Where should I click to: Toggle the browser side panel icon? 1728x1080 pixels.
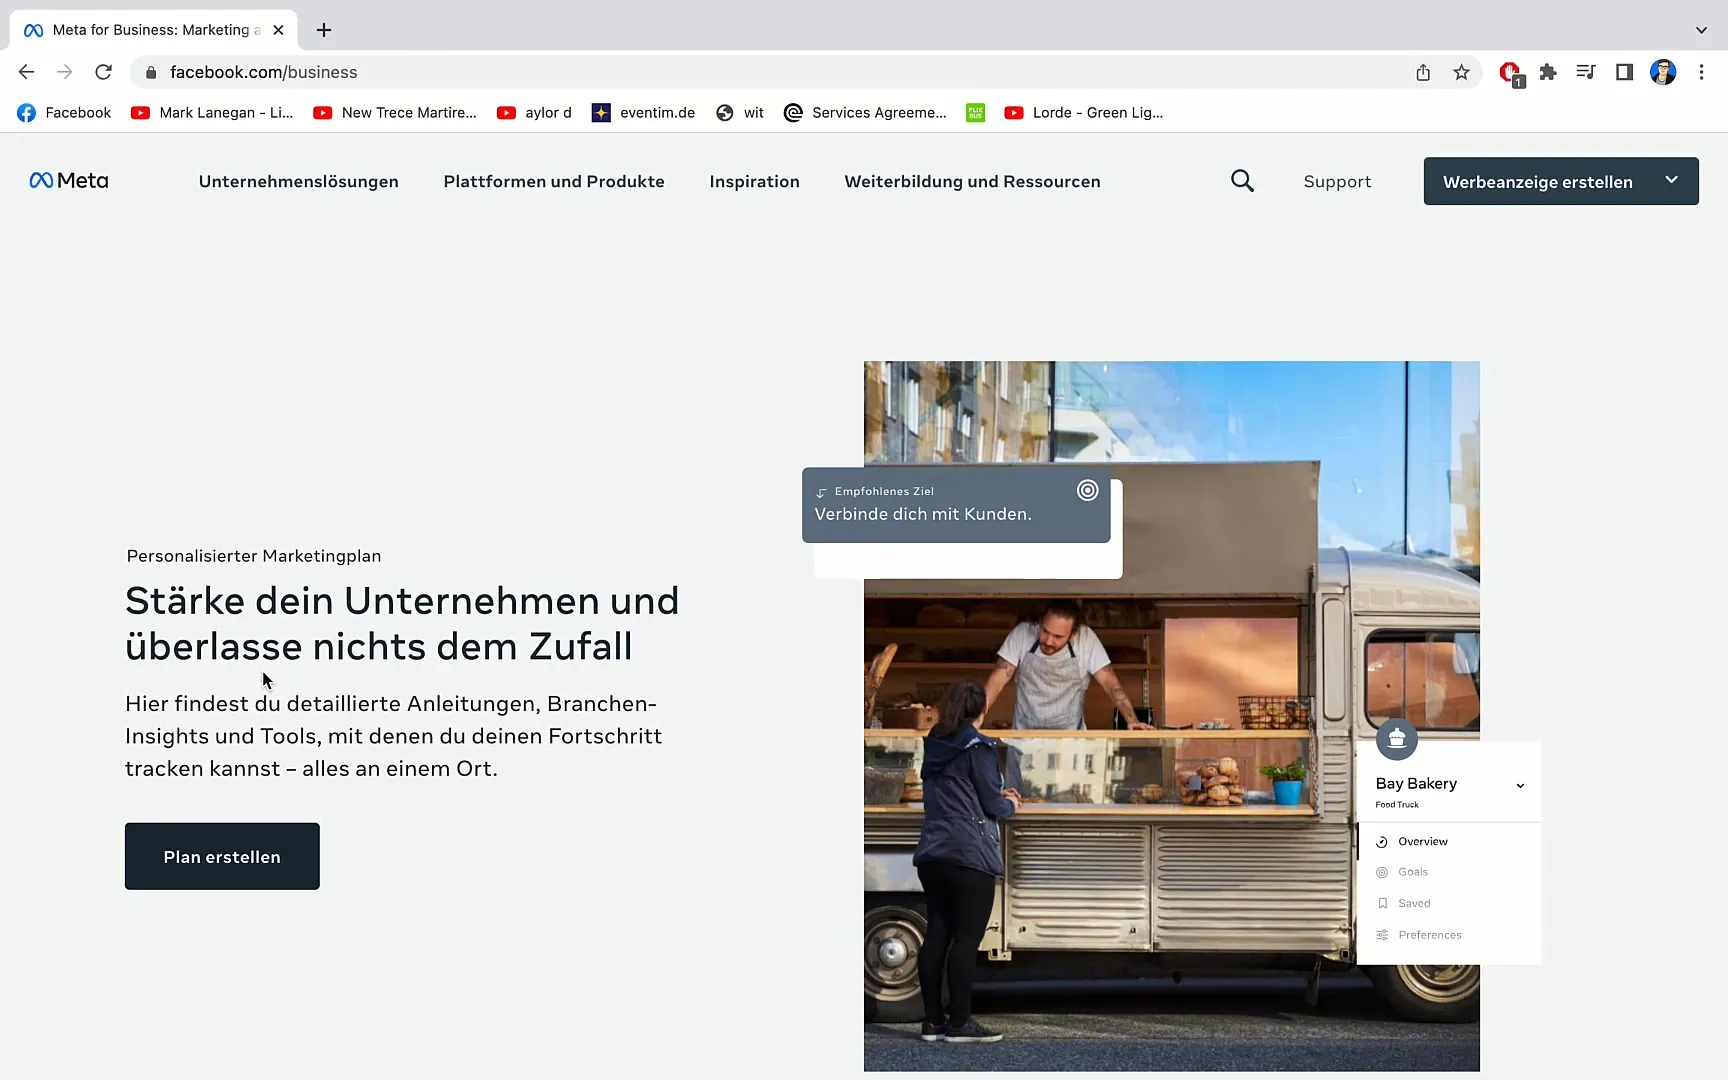(x=1624, y=72)
